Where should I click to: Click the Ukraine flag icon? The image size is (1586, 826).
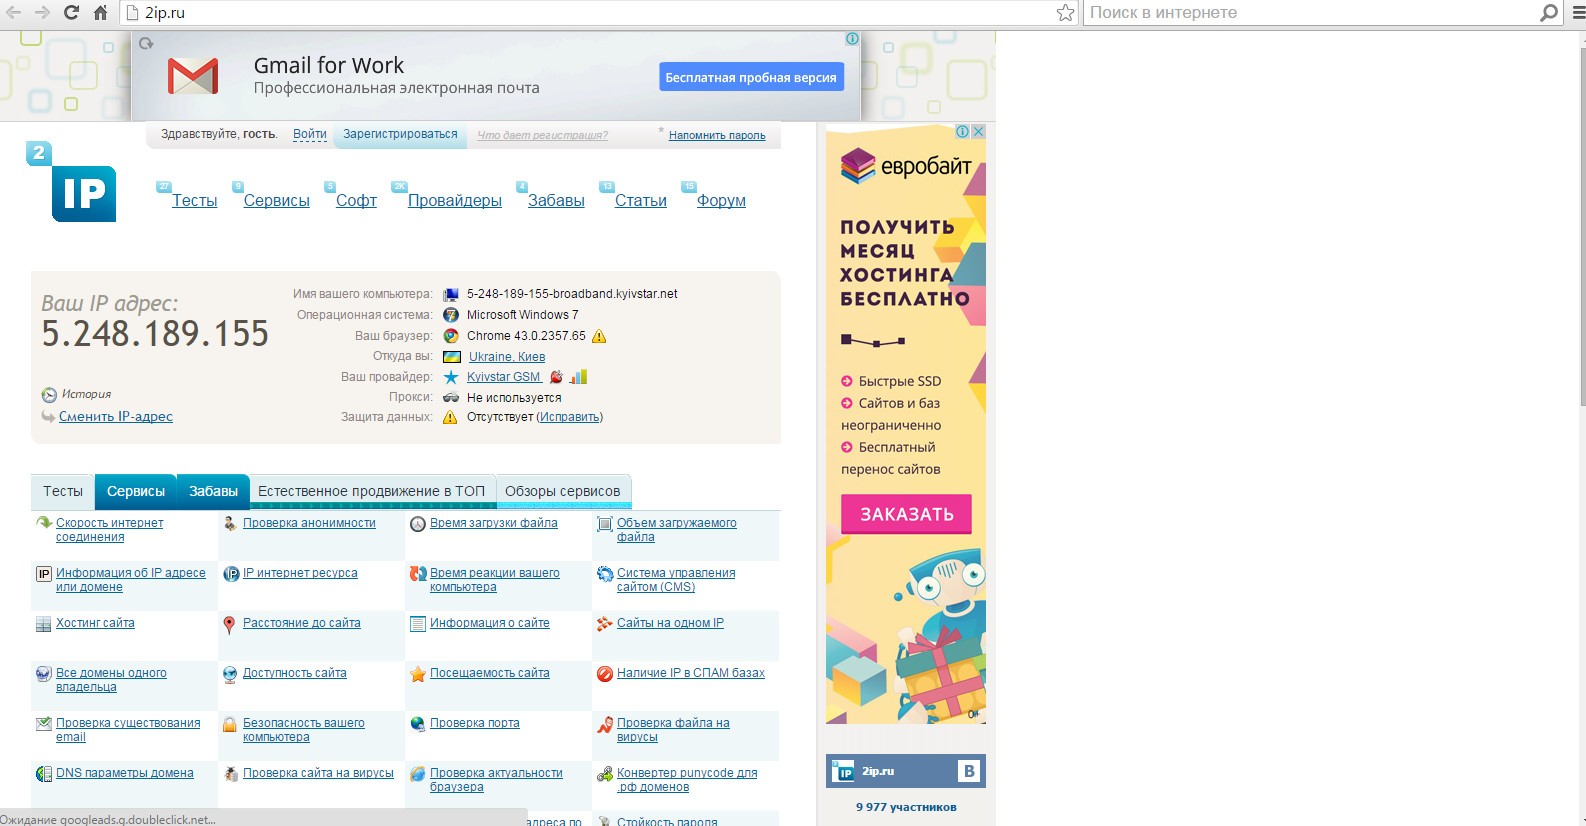pos(451,357)
